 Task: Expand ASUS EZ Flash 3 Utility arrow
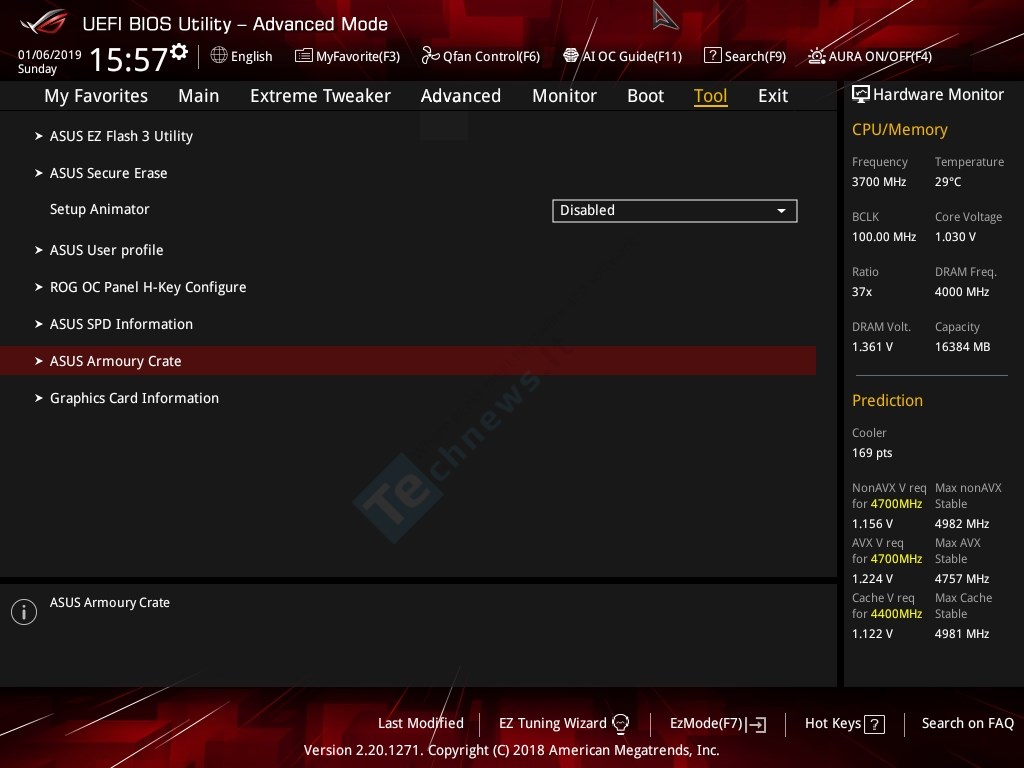click(39, 136)
